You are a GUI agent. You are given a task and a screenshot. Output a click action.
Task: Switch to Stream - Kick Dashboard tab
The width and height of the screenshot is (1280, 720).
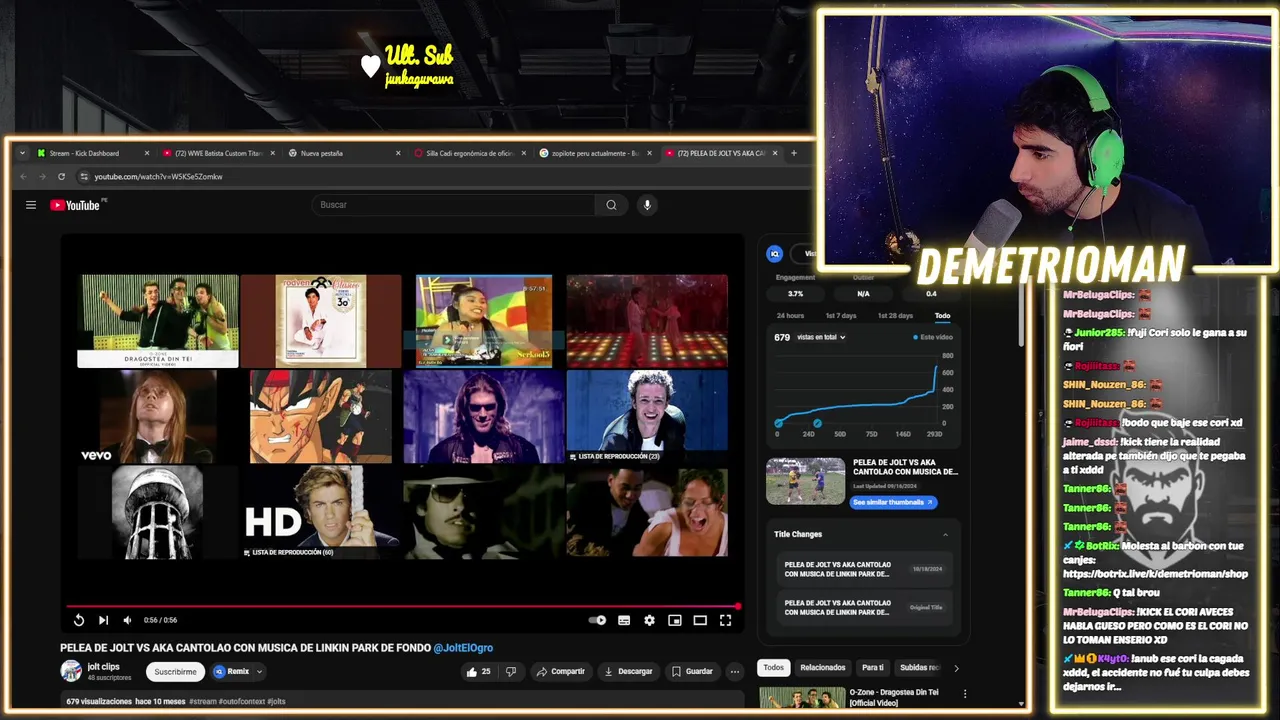[x=92, y=153]
